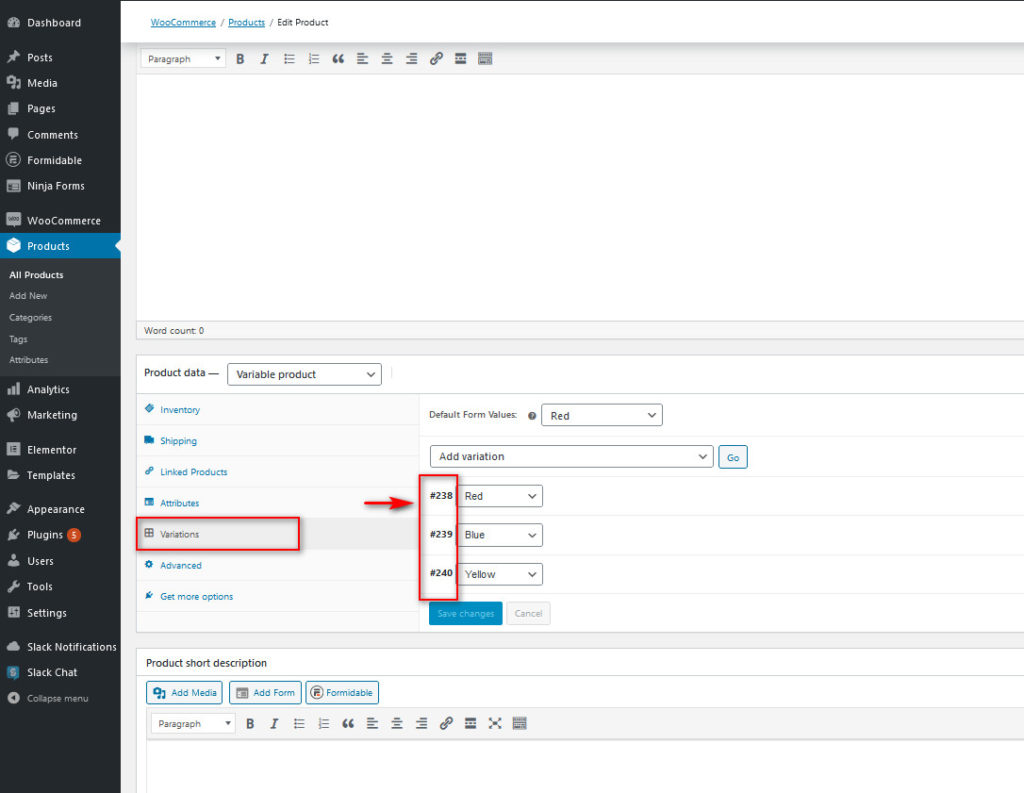Viewport: 1024px width, 793px height.
Task: Toggle bold in short description editor
Action: pyautogui.click(x=249, y=724)
